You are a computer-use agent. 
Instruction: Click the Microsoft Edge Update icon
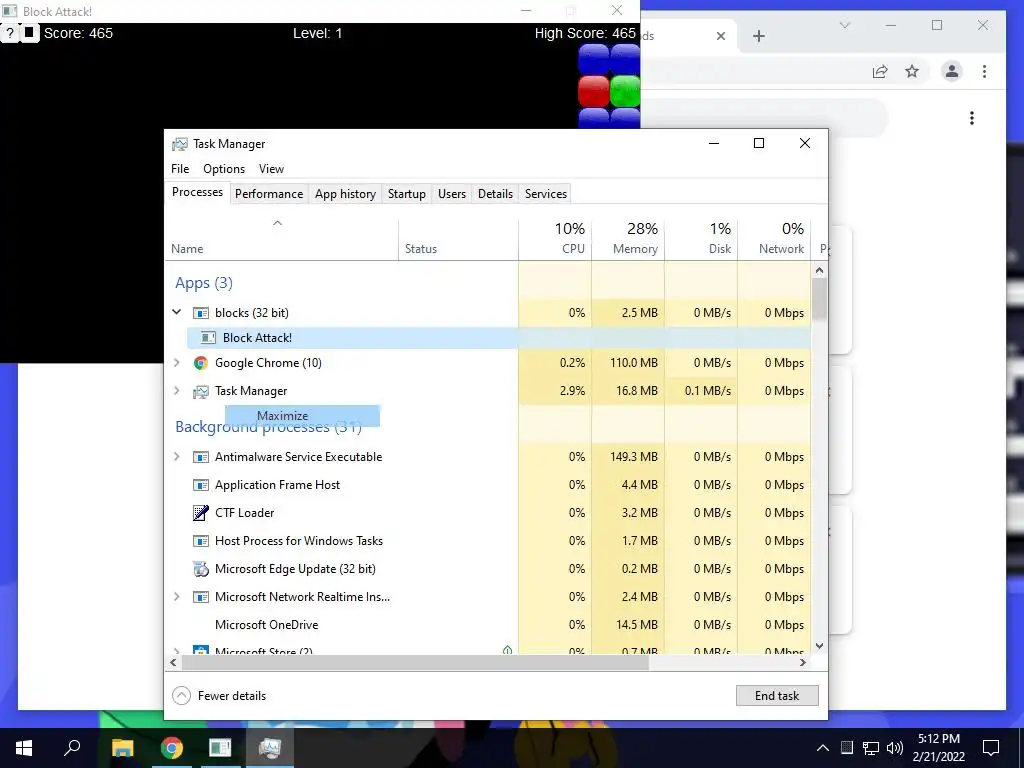click(201, 569)
